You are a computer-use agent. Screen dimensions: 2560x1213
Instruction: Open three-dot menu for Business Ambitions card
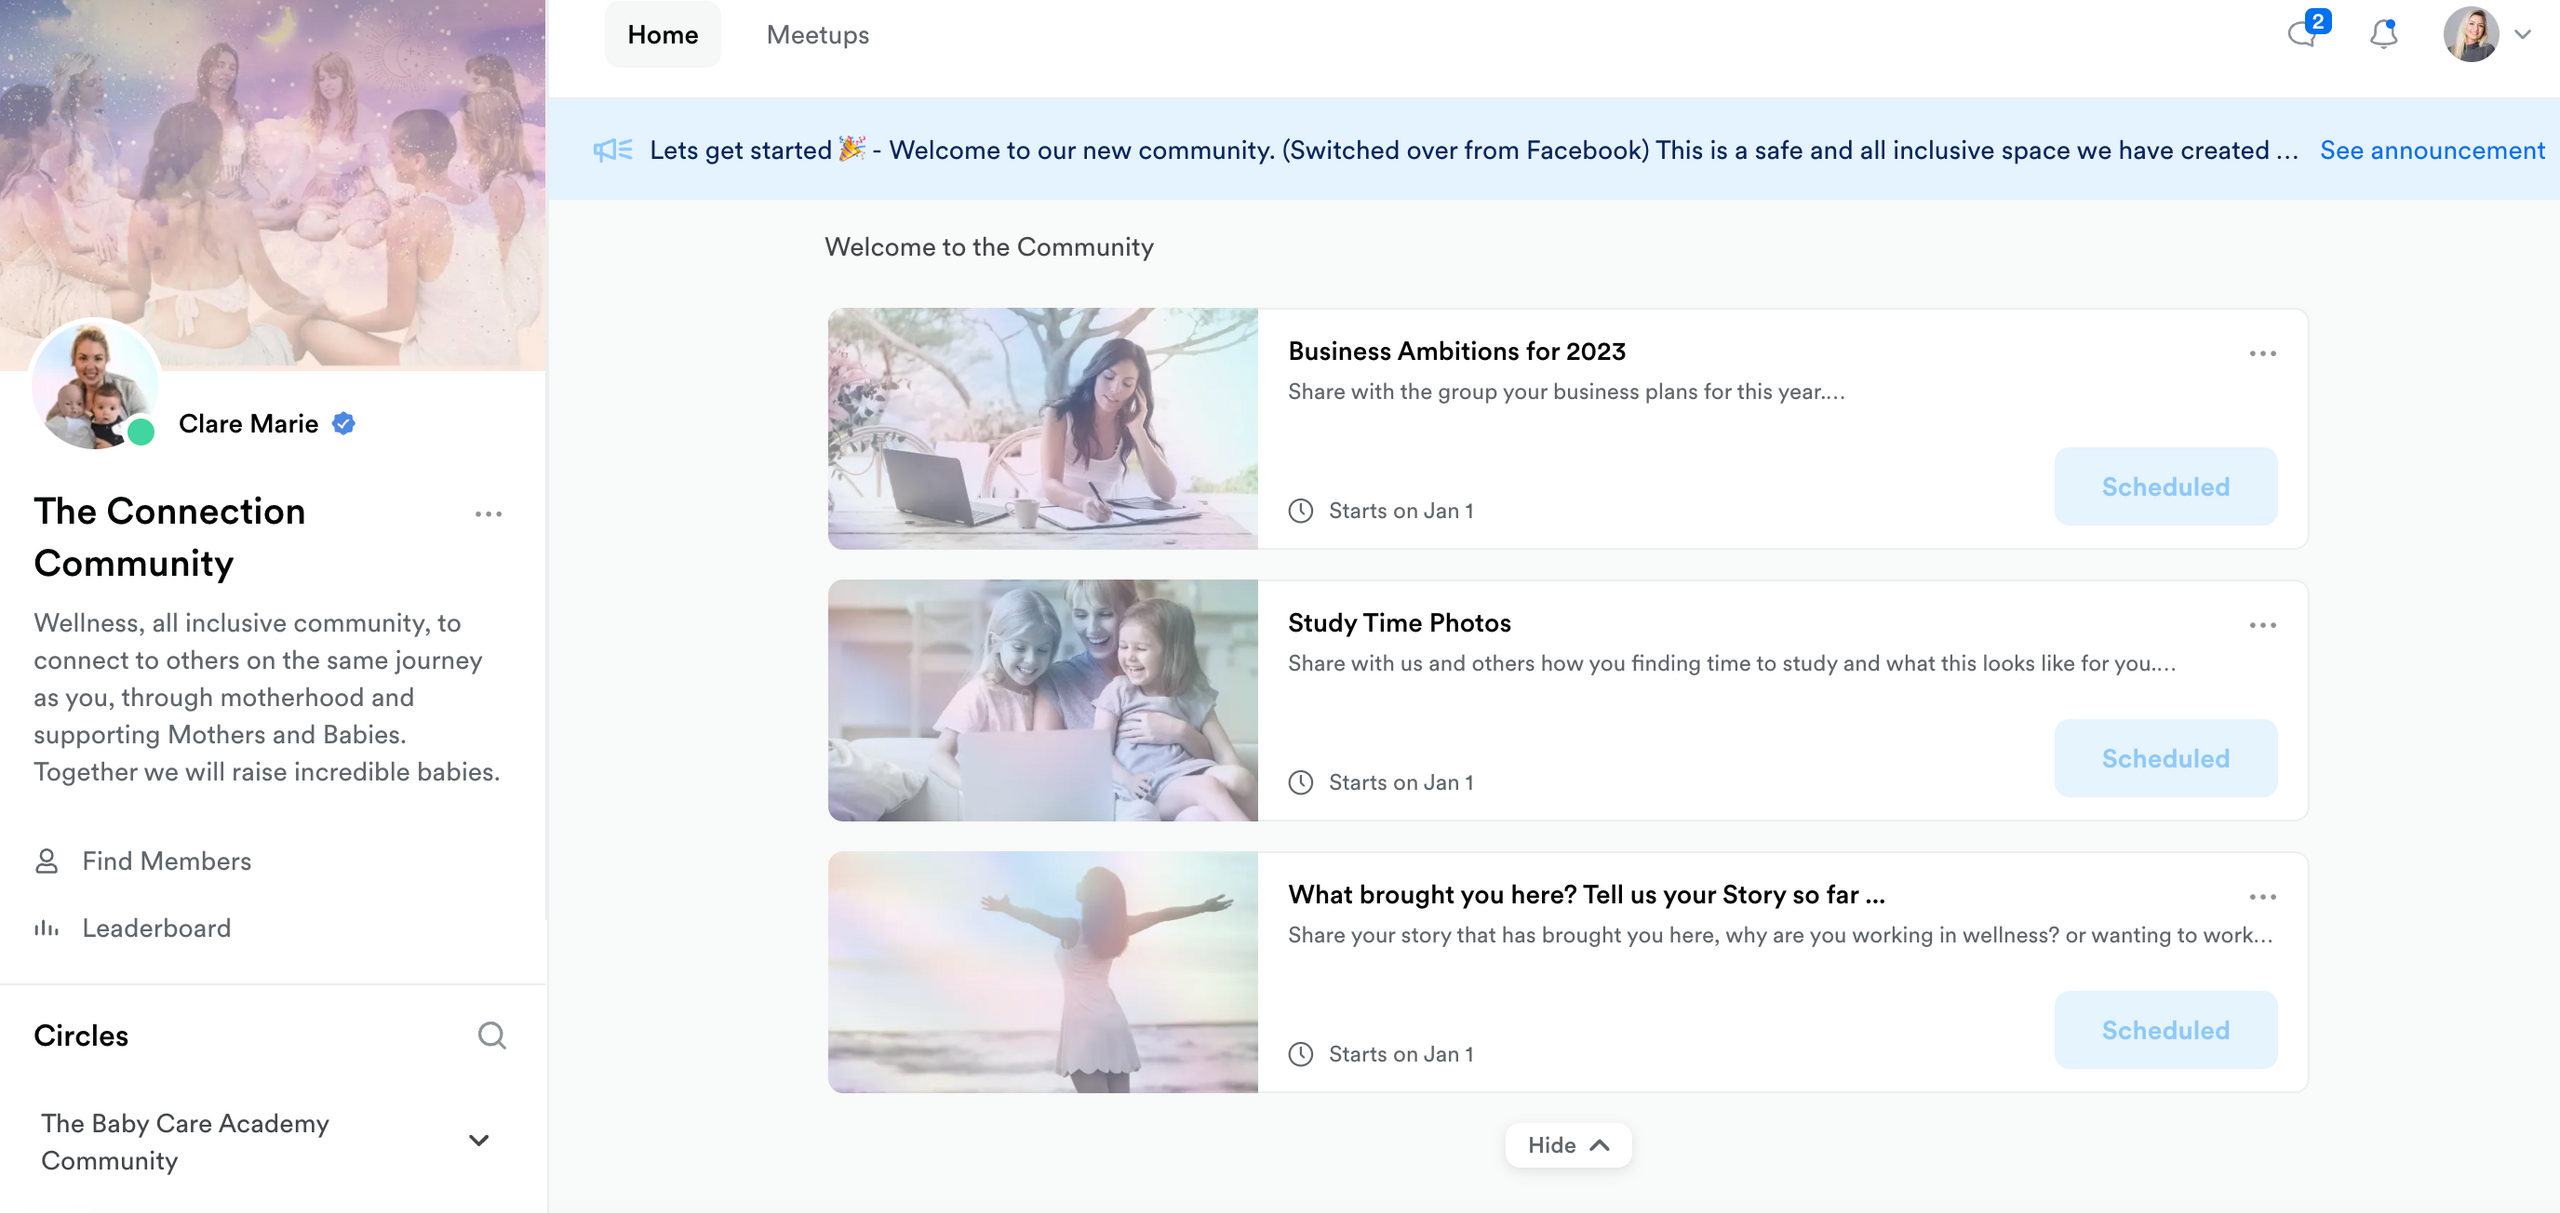click(x=2262, y=354)
